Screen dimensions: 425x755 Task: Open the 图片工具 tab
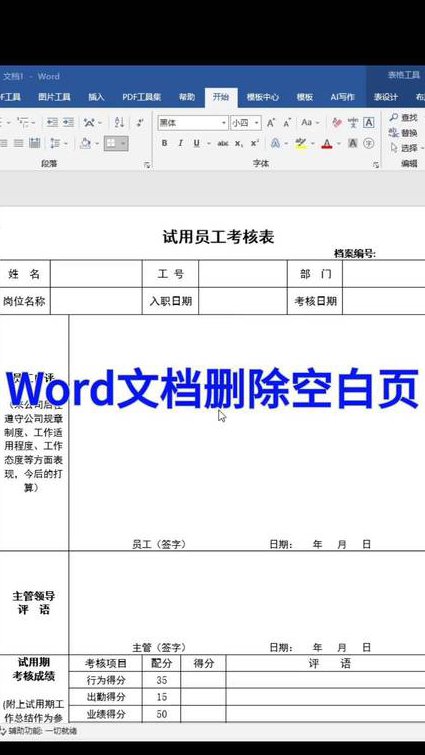(54, 97)
